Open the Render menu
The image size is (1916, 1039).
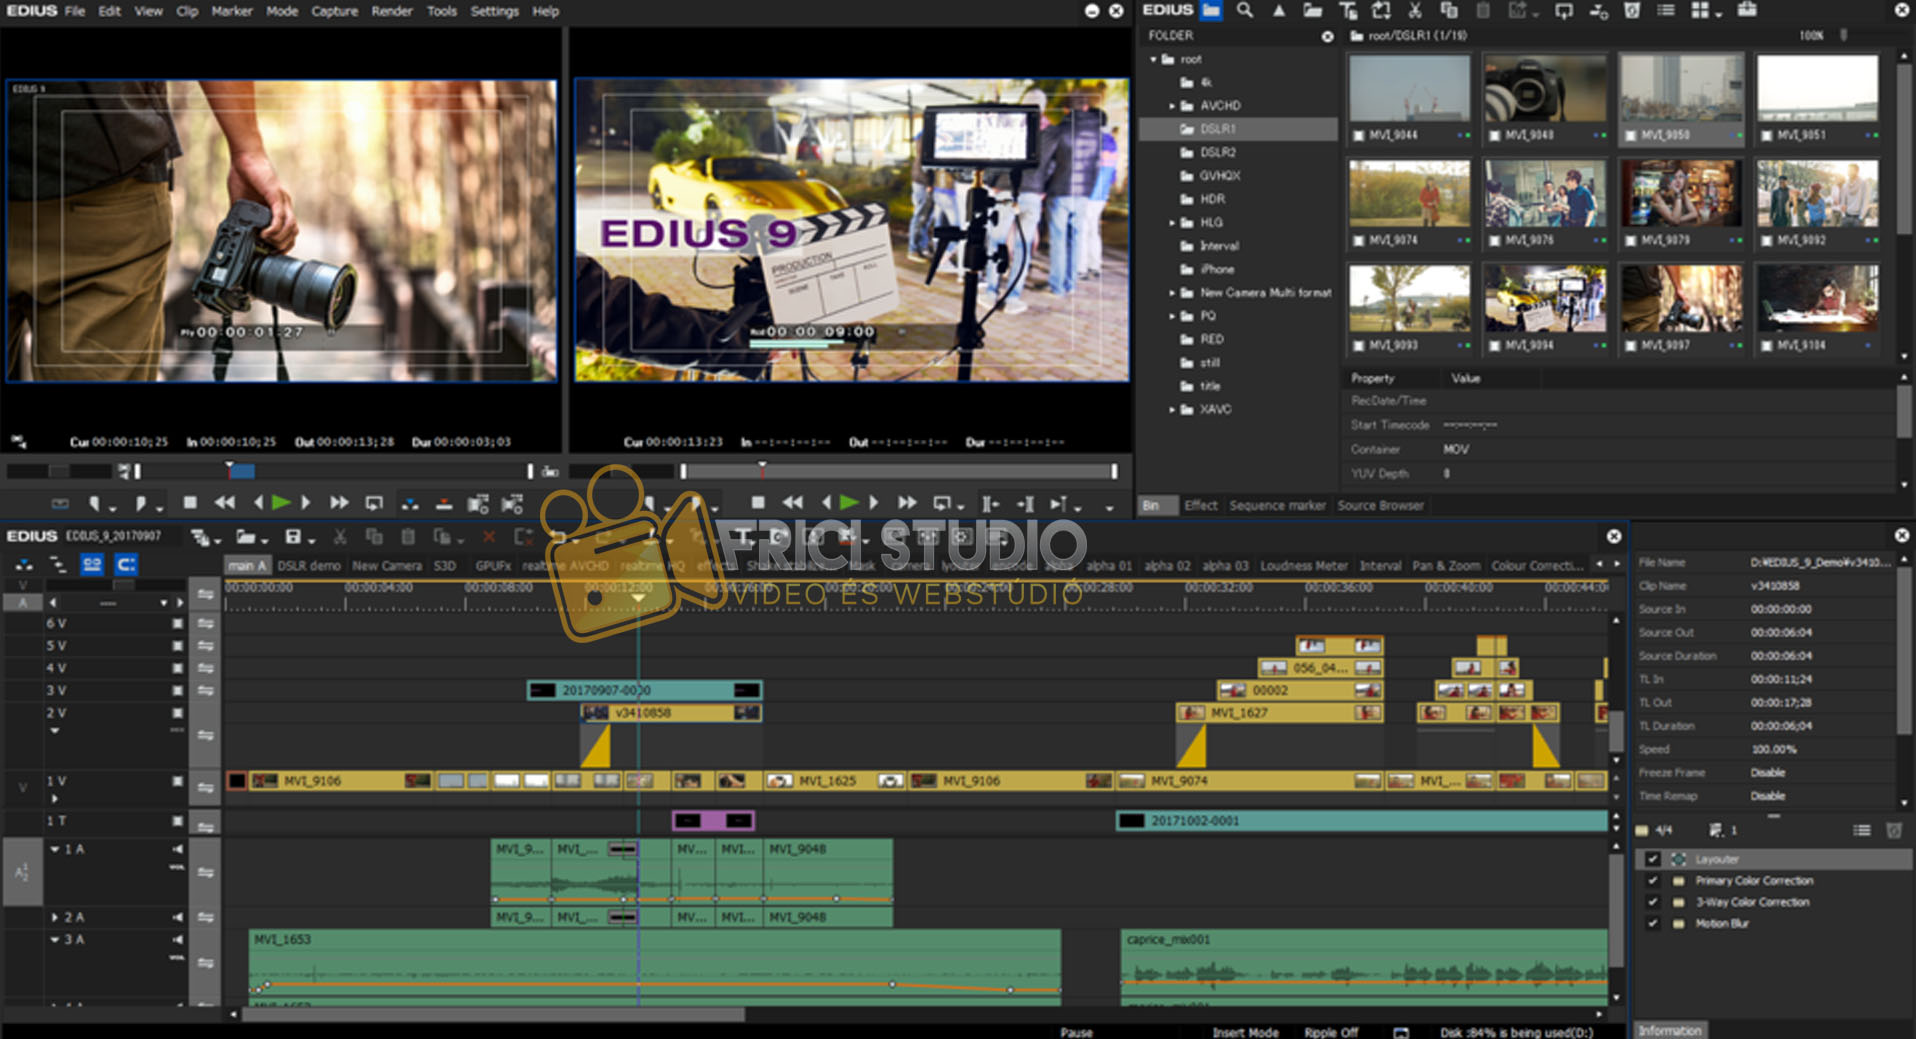pos(391,11)
